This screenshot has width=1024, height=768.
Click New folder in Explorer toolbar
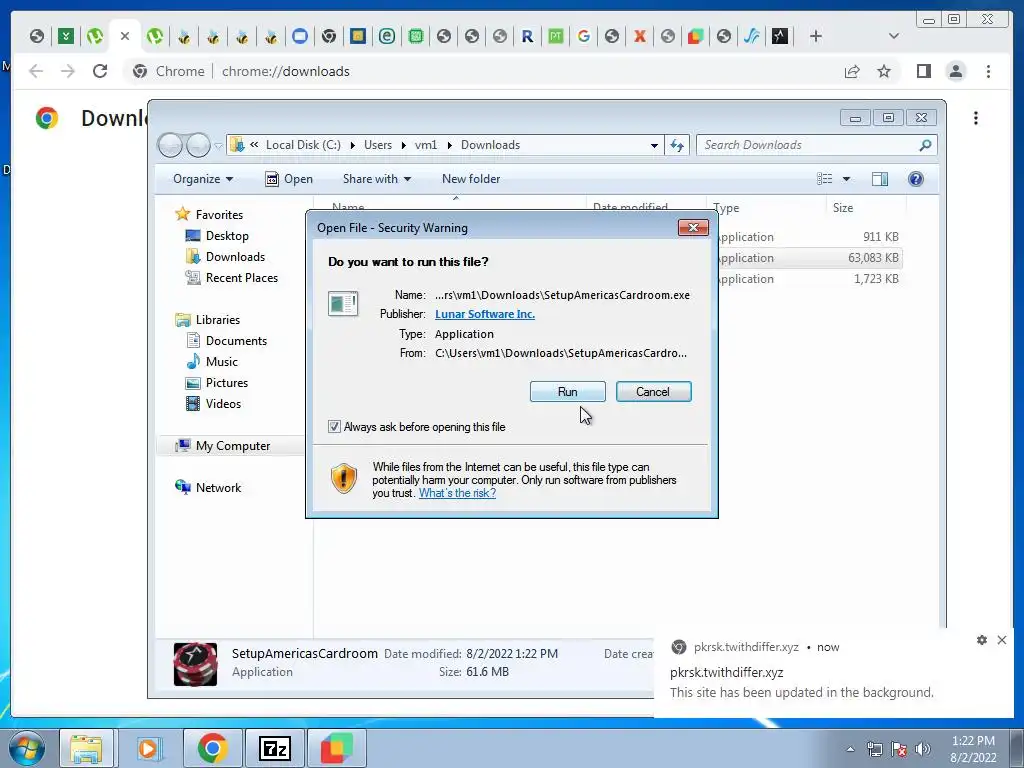coord(471,179)
